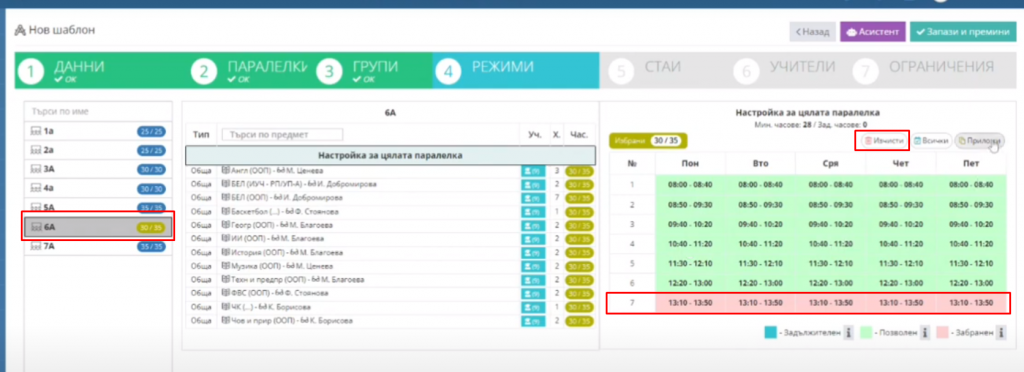Click the Назад back button

[812, 31]
